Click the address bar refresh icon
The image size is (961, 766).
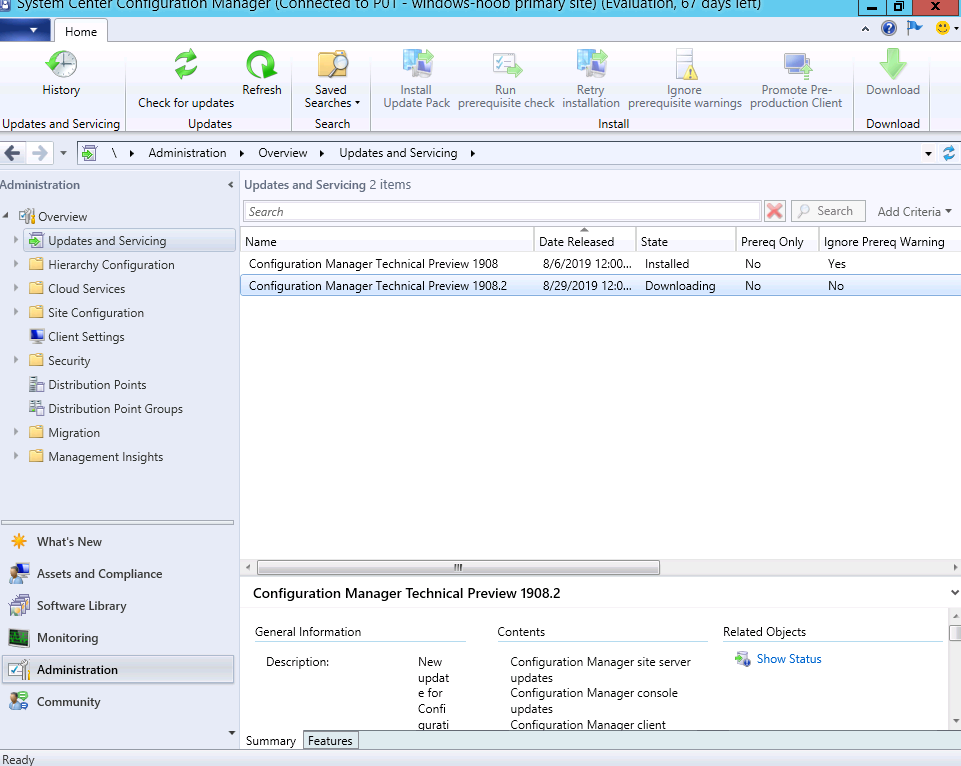(949, 153)
